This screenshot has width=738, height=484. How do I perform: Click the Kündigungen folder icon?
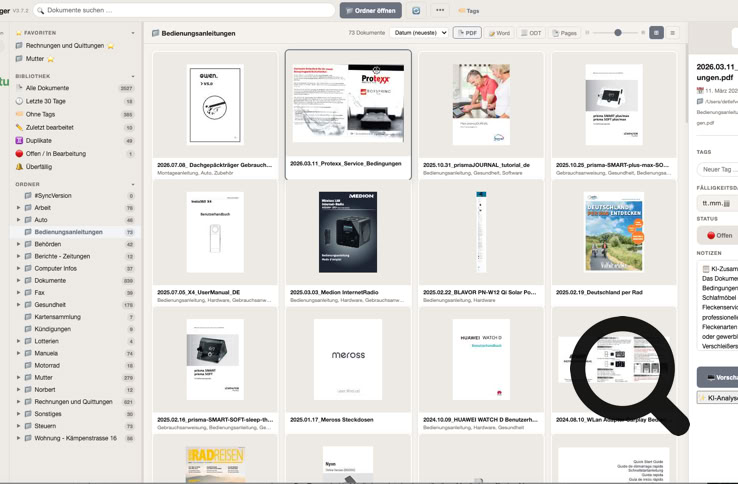coord(28,329)
